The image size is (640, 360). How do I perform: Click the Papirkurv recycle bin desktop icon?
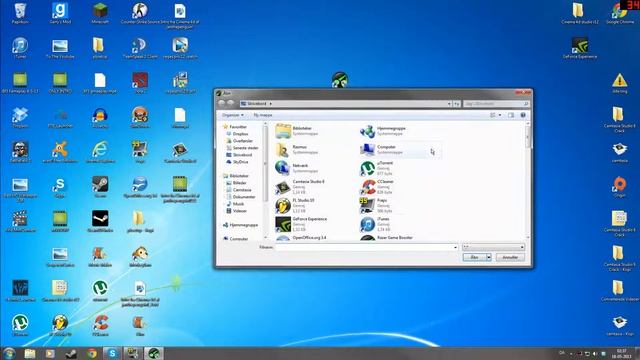tap(20, 13)
